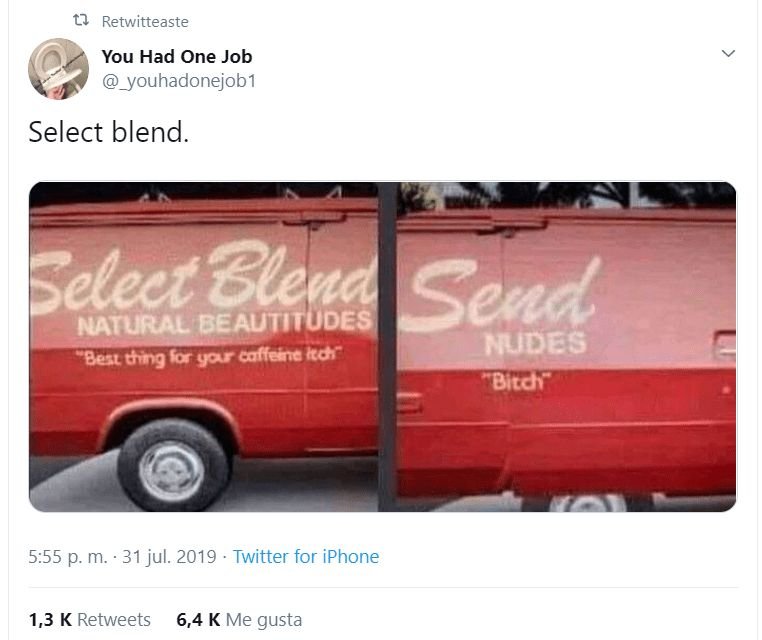The image size is (762, 640).
Task: Open the Send Nudes van photo
Action: pos(566,346)
